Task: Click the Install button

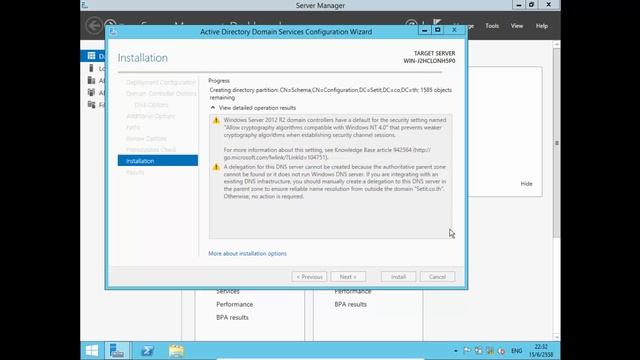Action: (398, 277)
